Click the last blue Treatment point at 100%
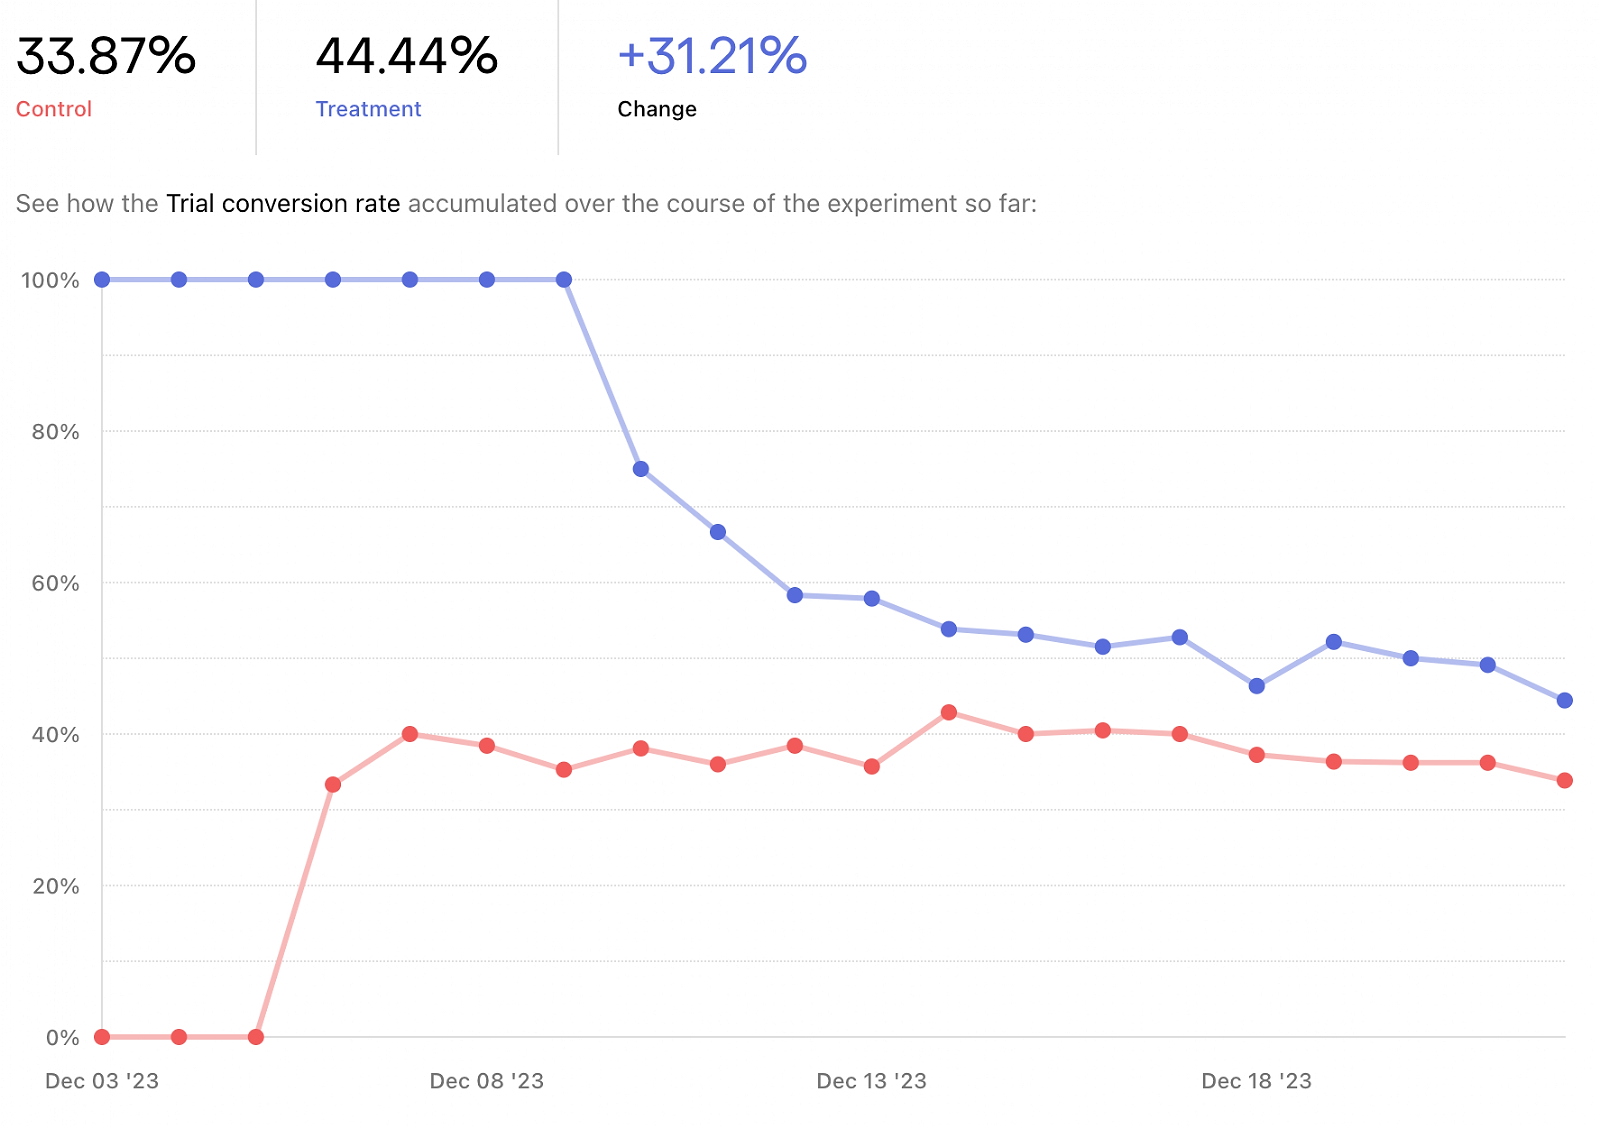The height and width of the screenshot is (1129, 1600). tap(564, 280)
